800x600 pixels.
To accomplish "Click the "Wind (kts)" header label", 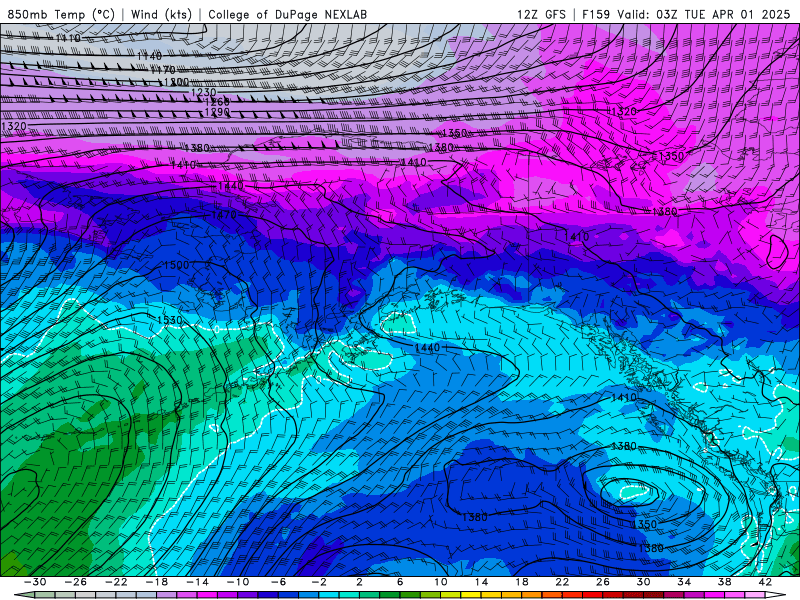I will 161,14.
